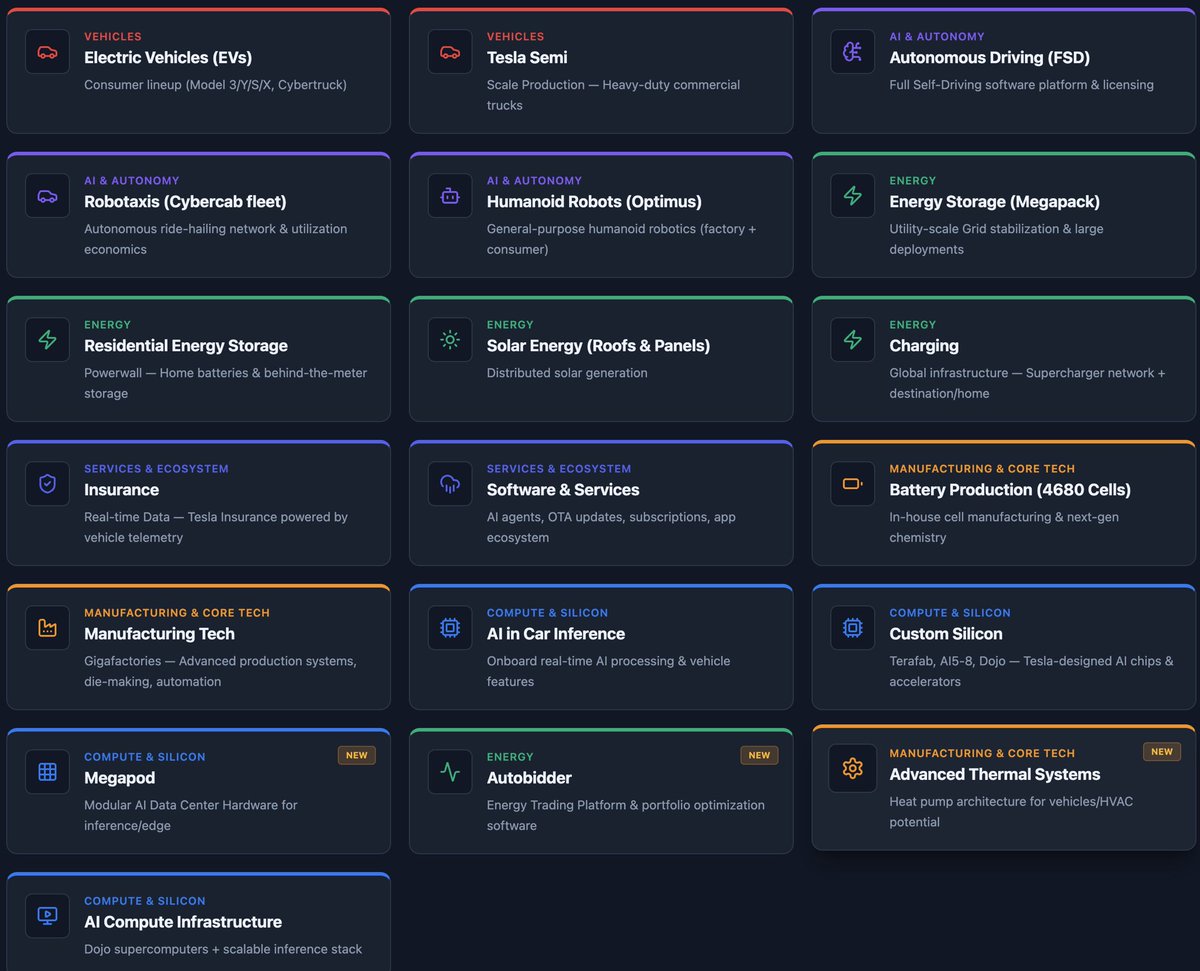Click the AI in Car Inference title
The image size is (1200, 971).
[556, 633]
